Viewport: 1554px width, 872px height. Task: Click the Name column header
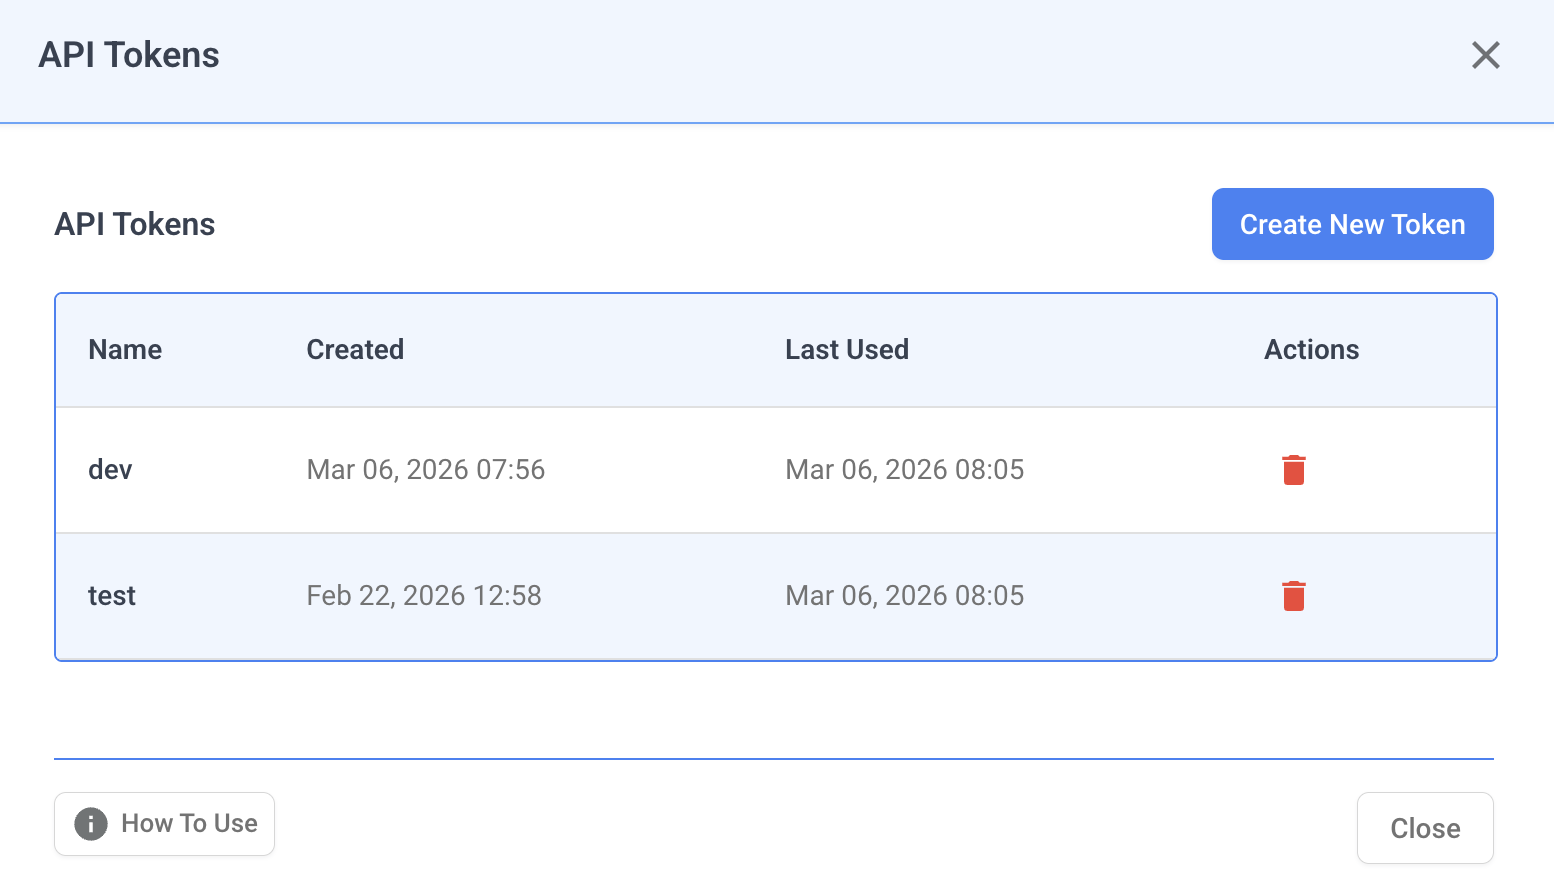pos(125,349)
